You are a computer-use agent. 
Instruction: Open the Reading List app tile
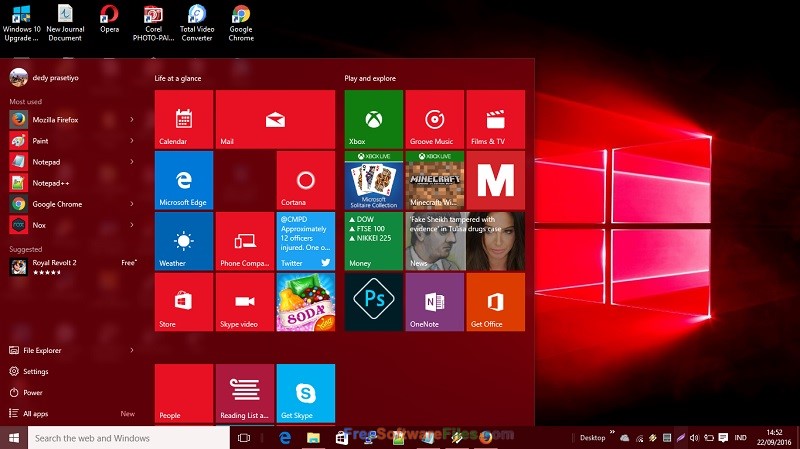245,393
